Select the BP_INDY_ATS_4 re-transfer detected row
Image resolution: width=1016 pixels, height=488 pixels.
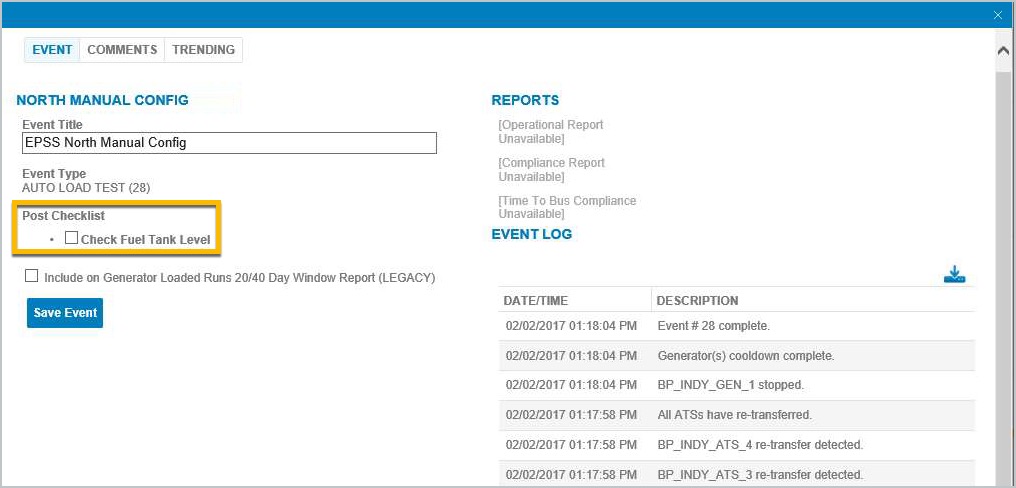pos(737,445)
